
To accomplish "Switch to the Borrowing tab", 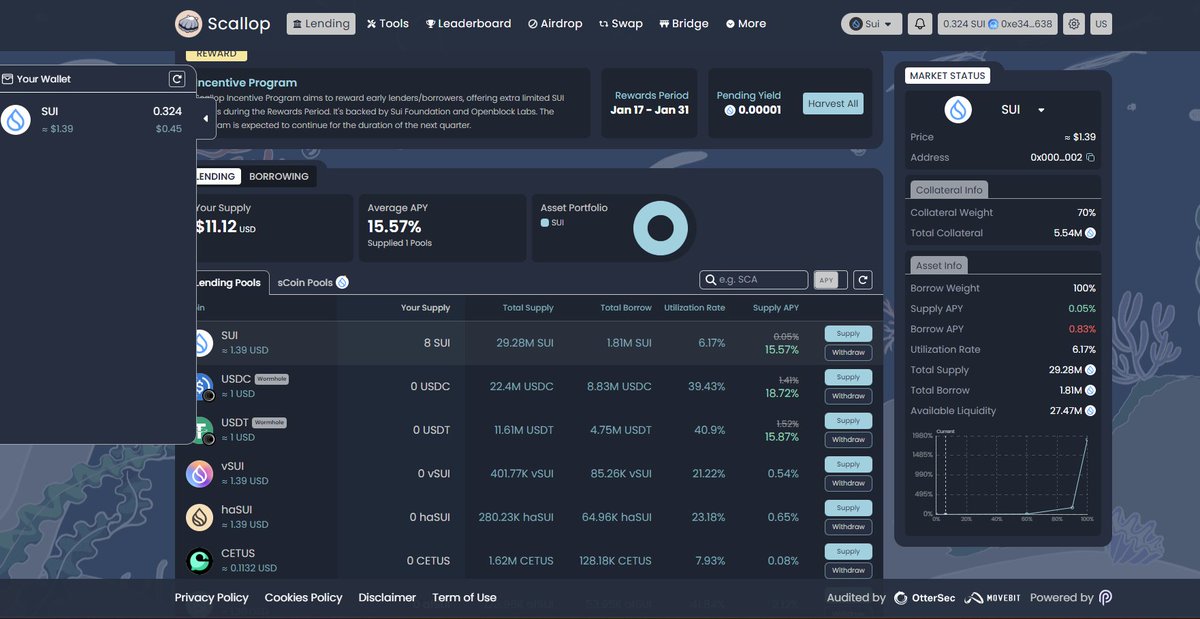I will click(x=279, y=176).
